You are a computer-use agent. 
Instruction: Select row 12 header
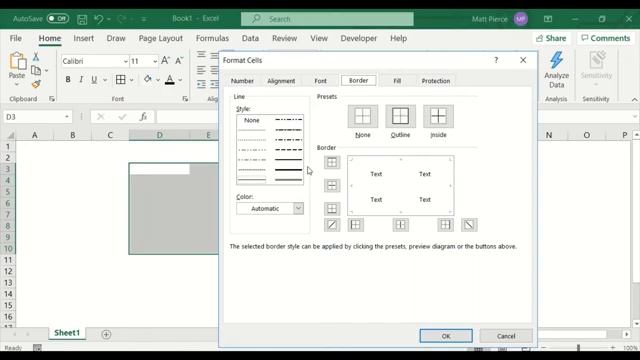click(x=8, y=271)
